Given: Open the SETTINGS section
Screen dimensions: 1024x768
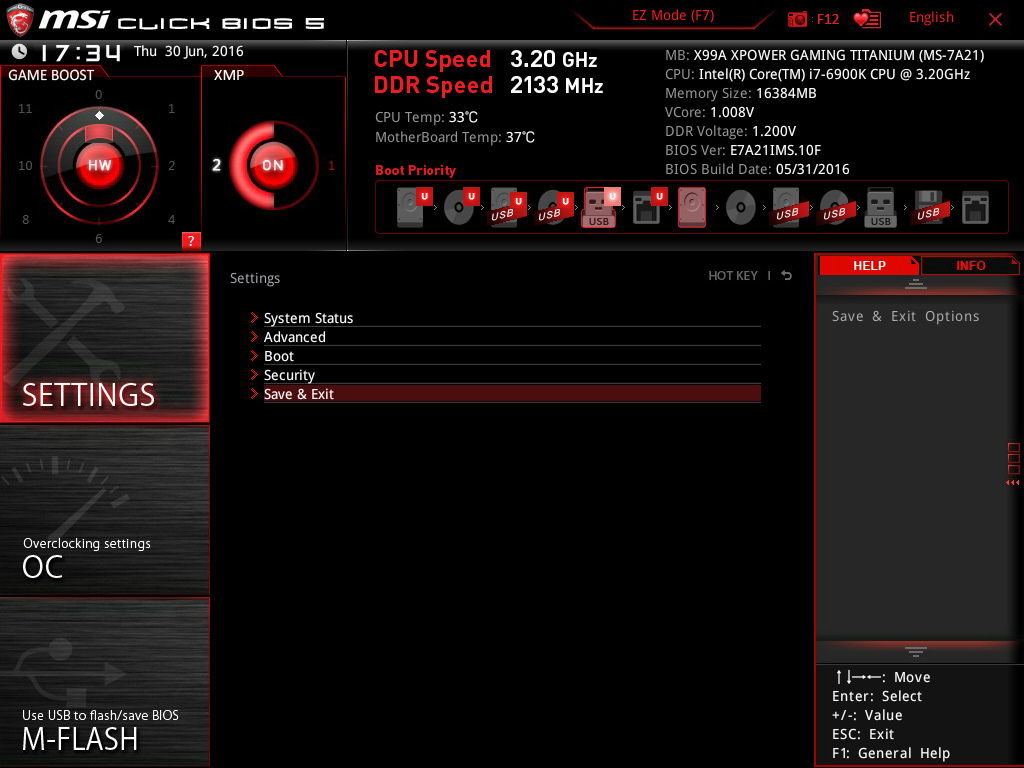Looking at the screenshot, I should click(104, 338).
